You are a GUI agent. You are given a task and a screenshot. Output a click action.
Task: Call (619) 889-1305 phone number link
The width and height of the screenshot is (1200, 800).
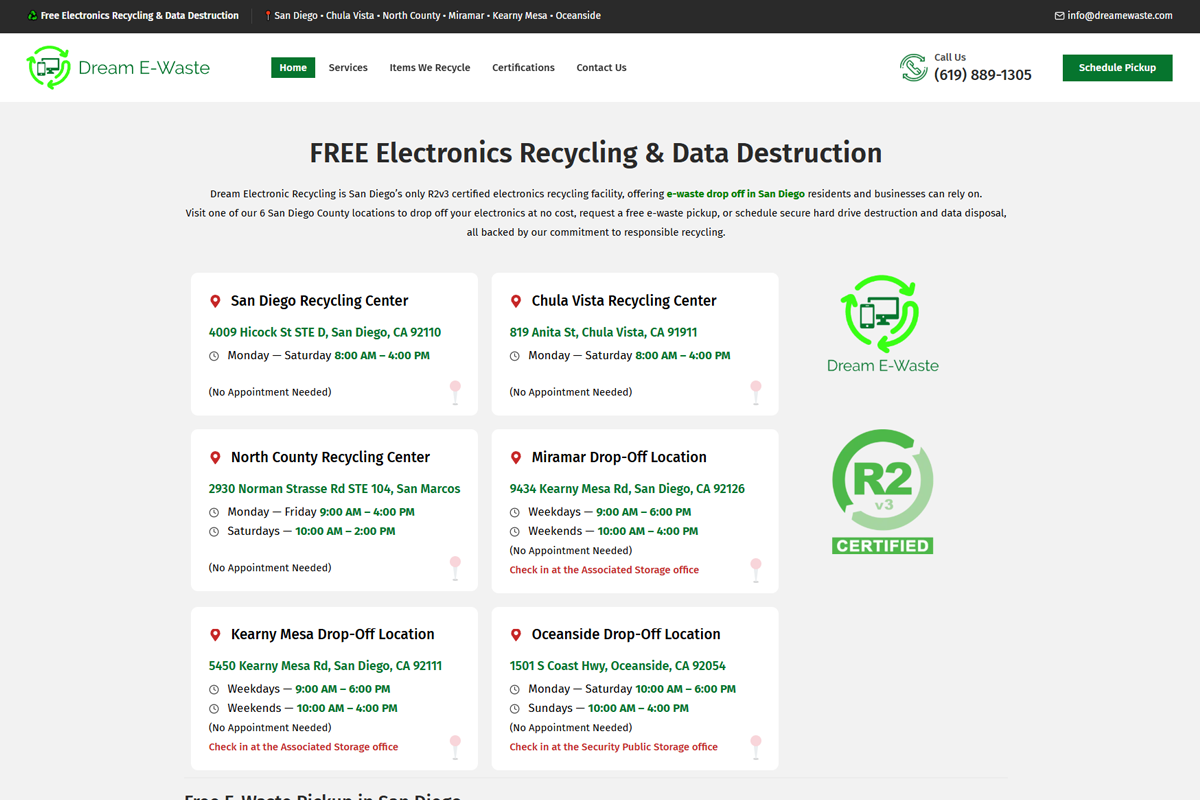[983, 75]
